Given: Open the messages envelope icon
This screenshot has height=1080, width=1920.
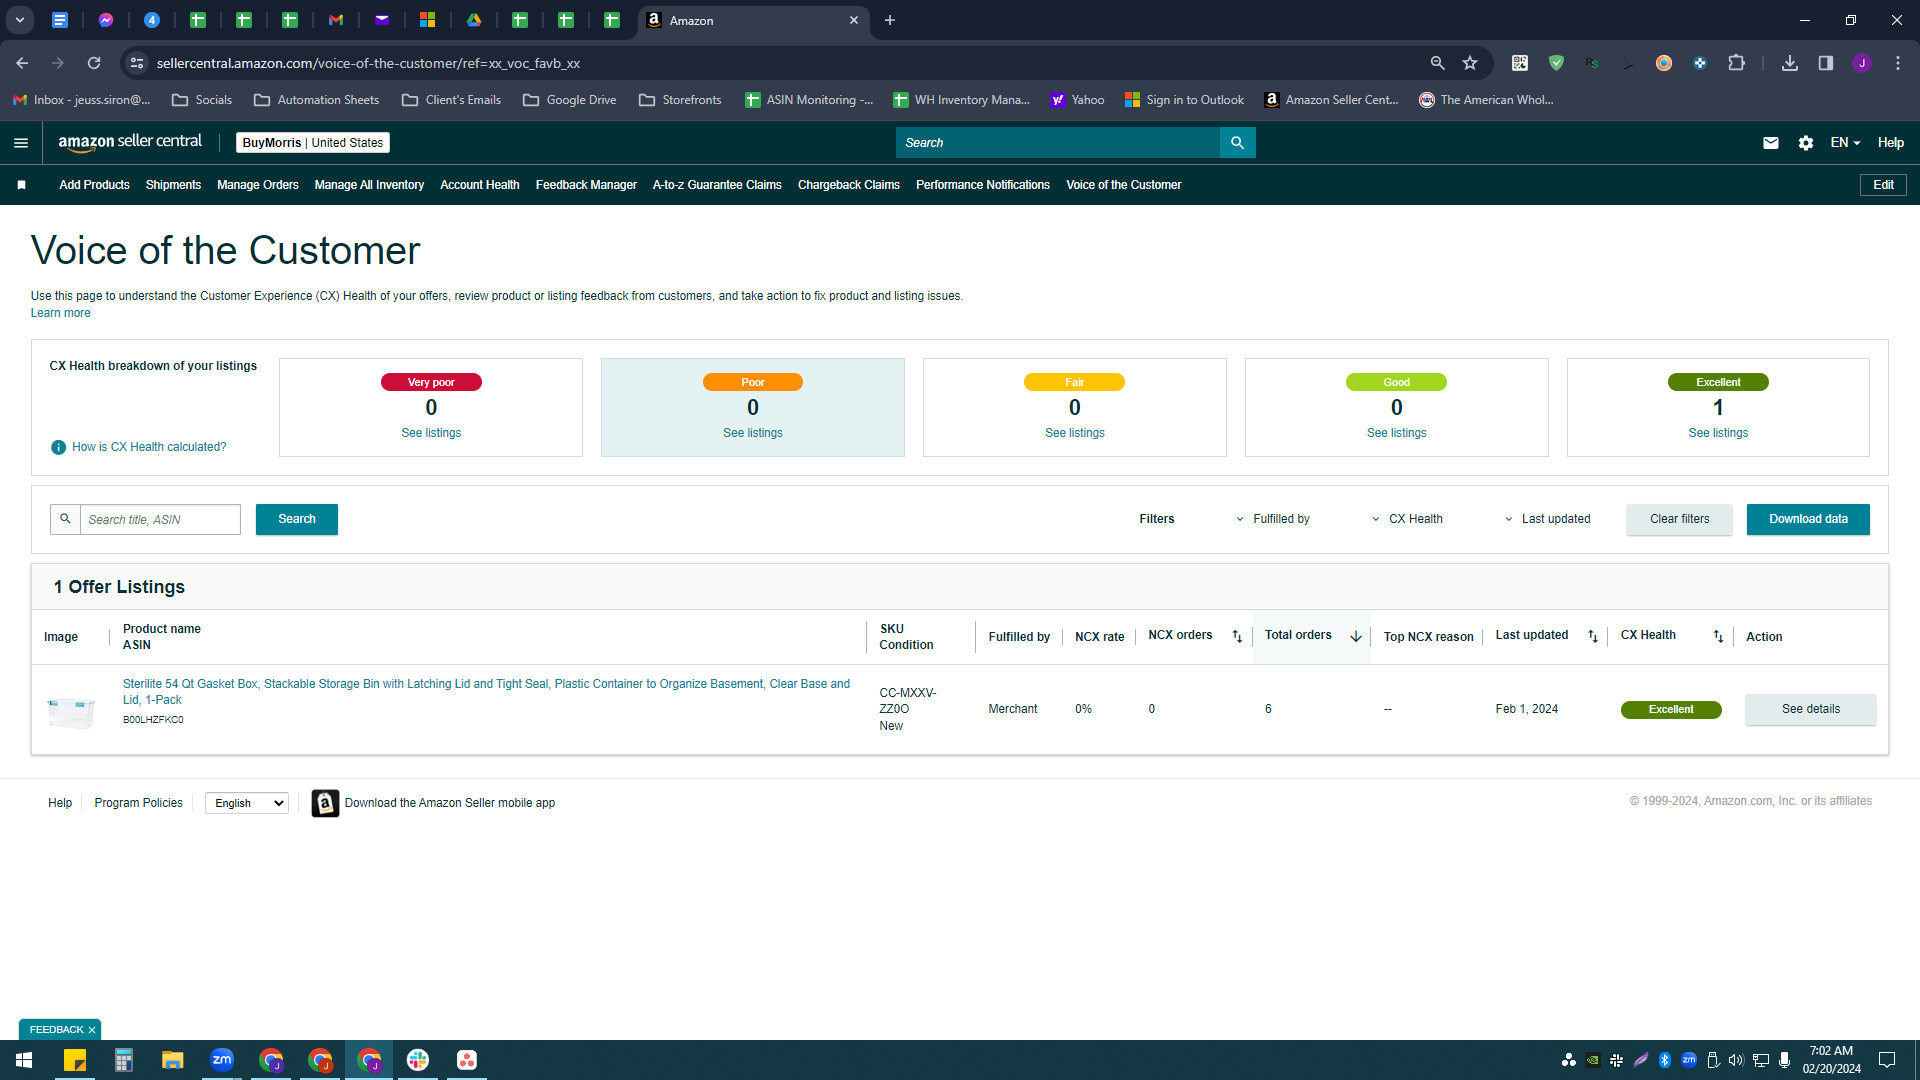Looking at the screenshot, I should coord(1771,143).
